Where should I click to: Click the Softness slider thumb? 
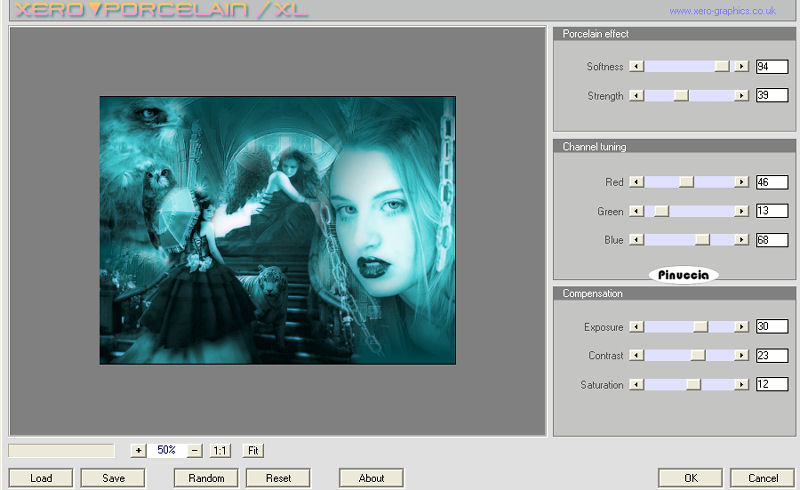click(722, 66)
